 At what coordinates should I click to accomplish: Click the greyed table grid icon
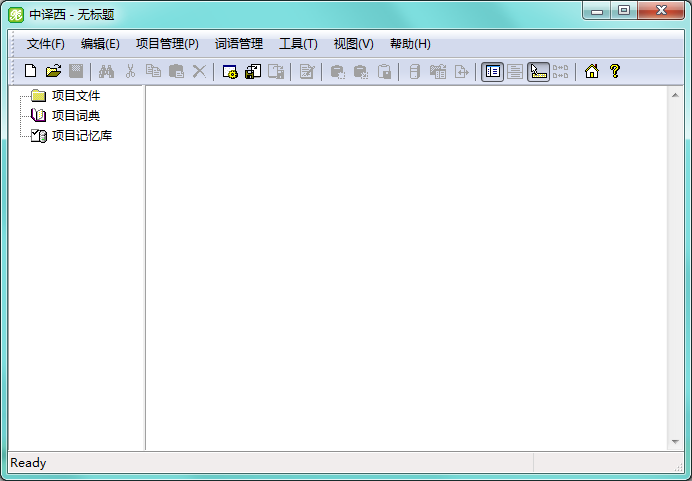coord(438,71)
